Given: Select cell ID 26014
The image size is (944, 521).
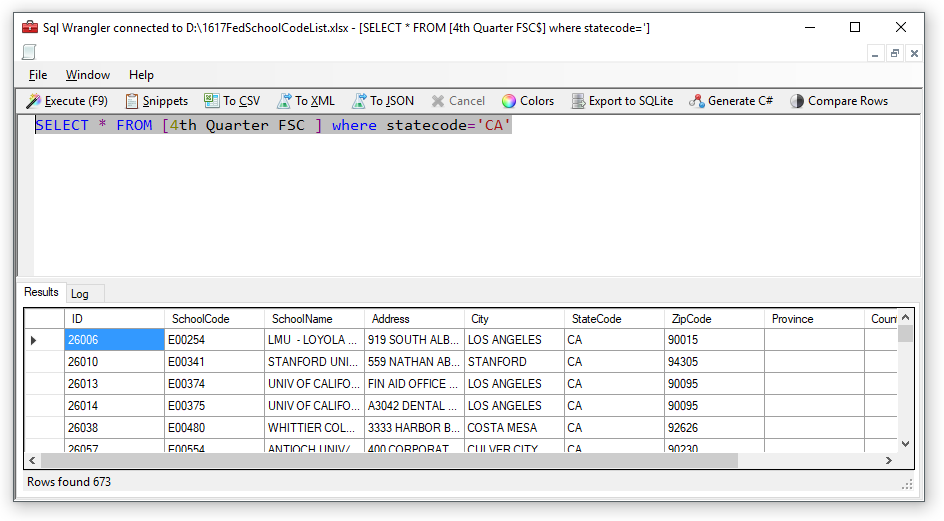Looking at the screenshot, I should (x=114, y=405).
